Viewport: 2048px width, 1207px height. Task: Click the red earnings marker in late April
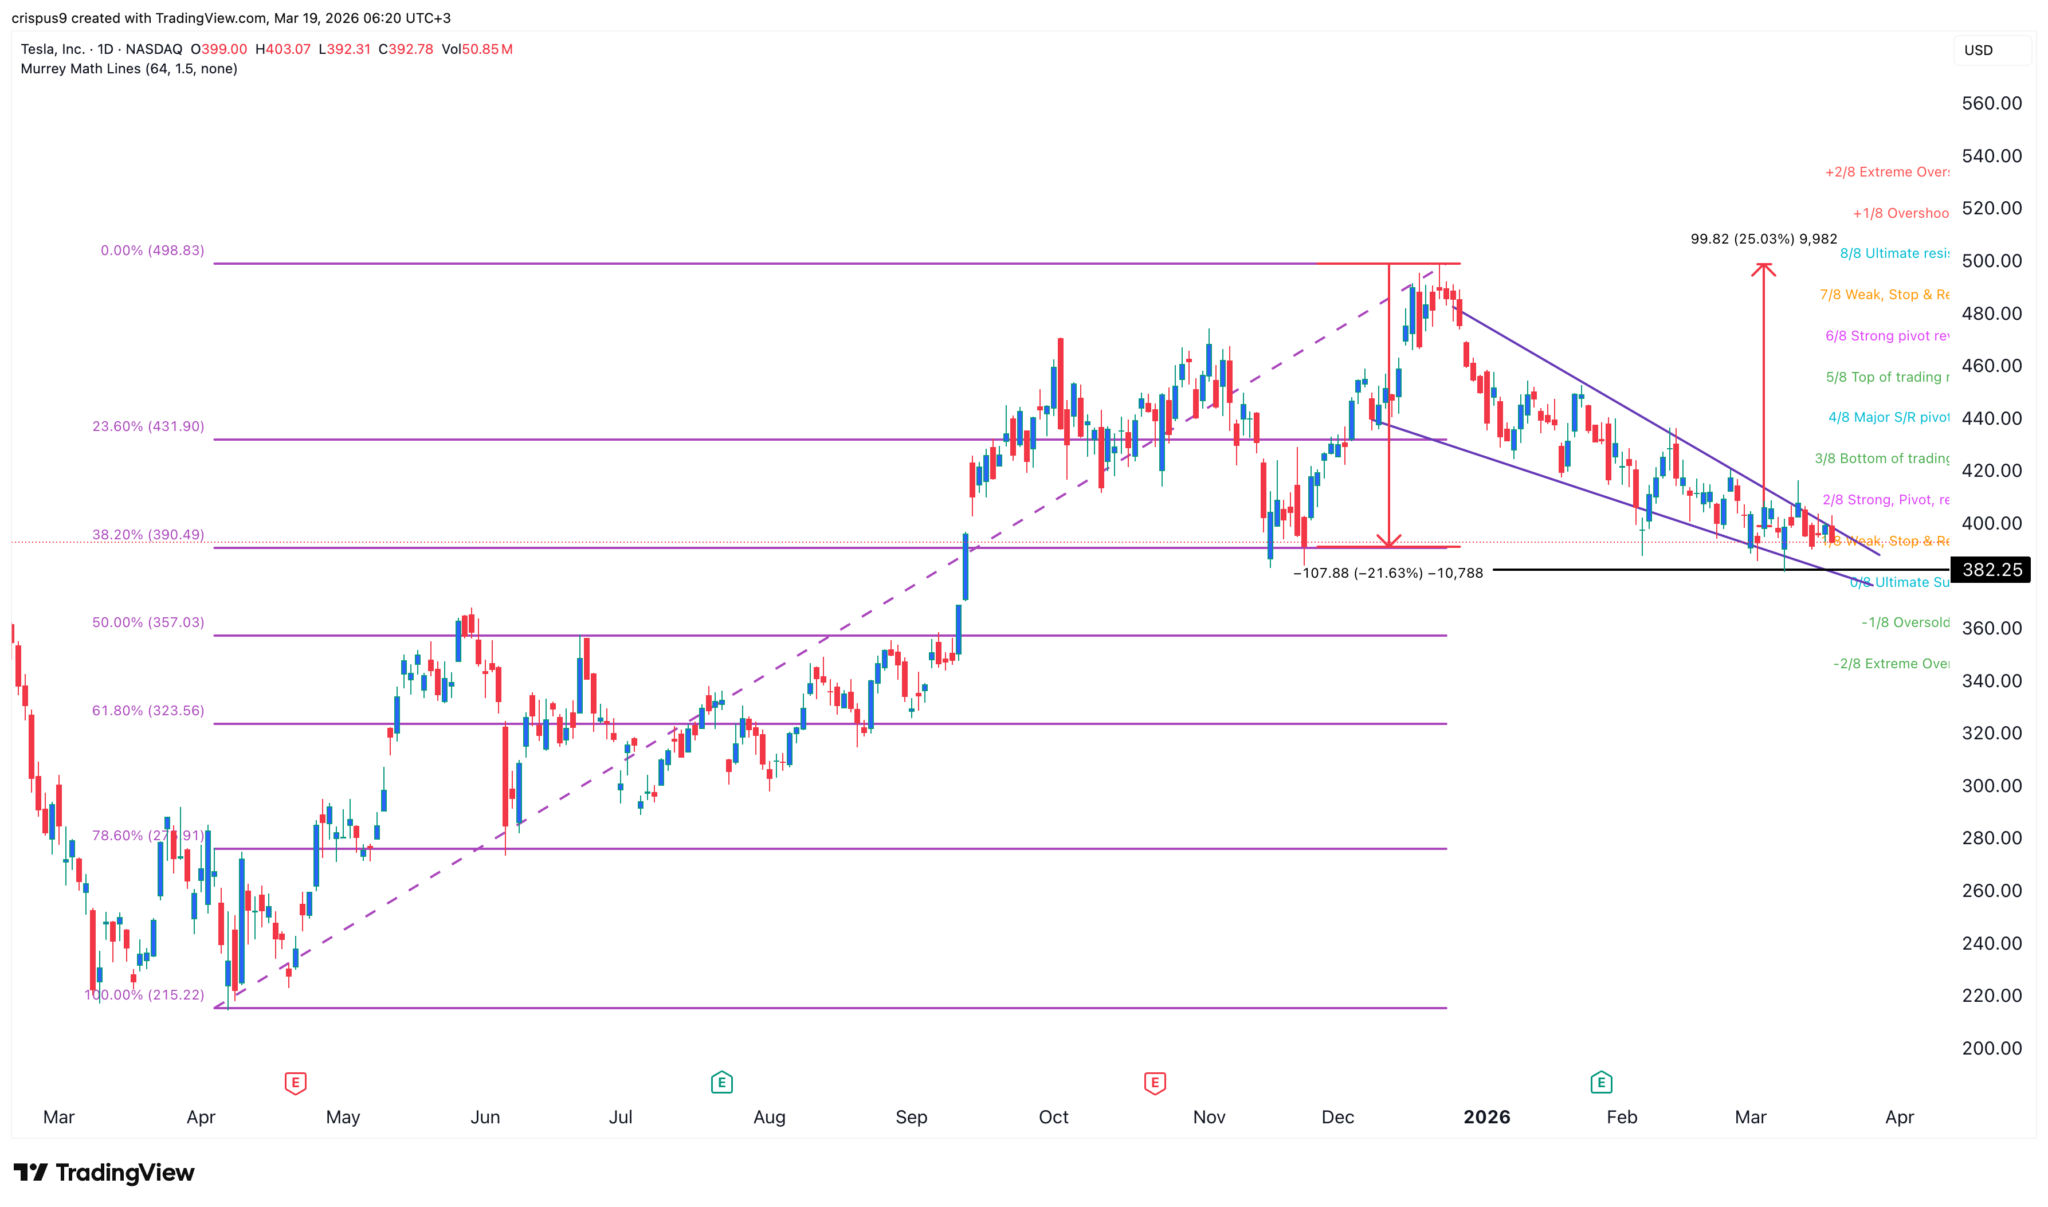(x=295, y=1082)
